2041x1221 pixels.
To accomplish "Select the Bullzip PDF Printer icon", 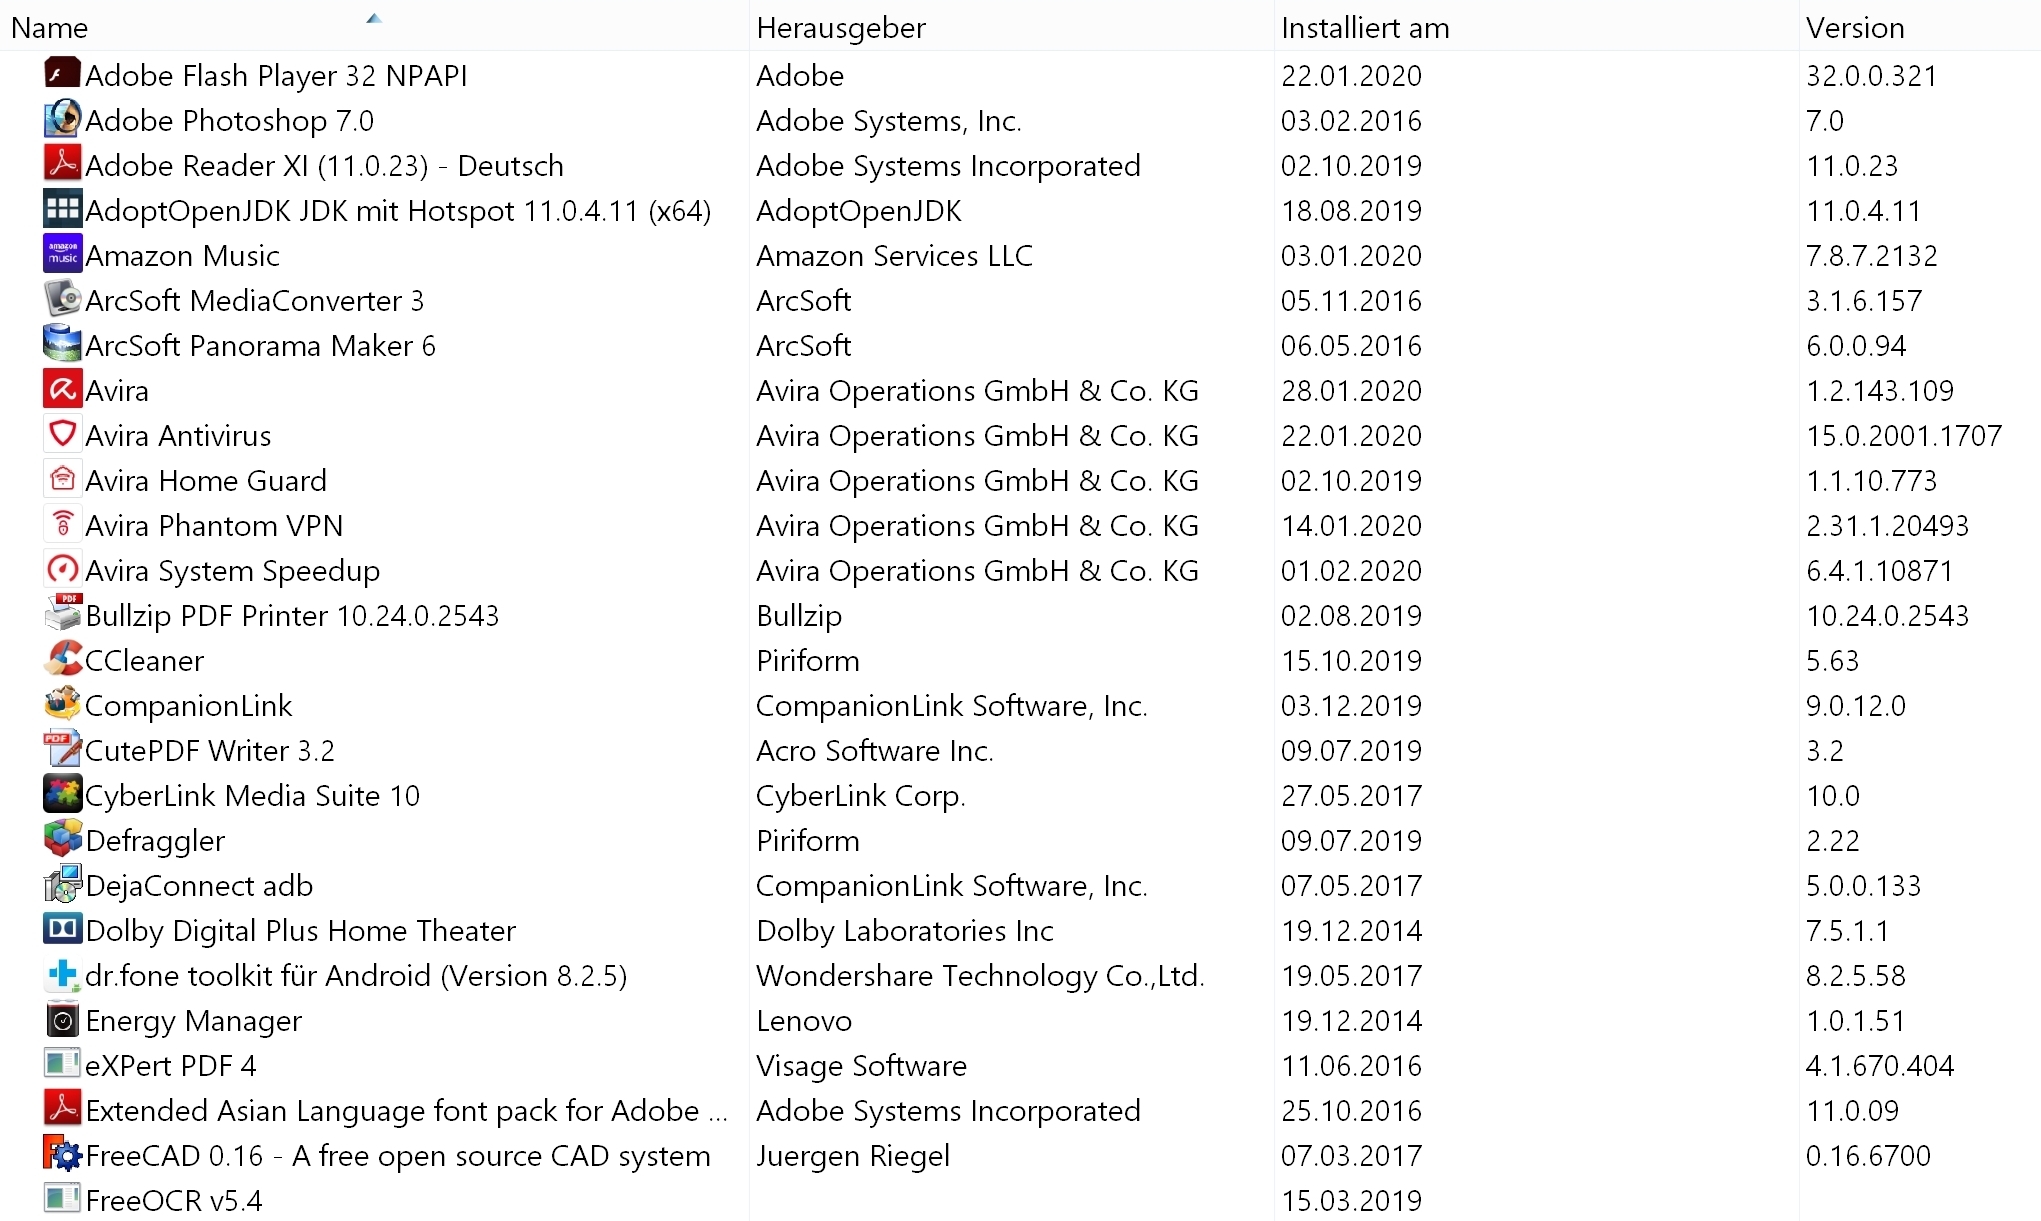I will coord(62,614).
